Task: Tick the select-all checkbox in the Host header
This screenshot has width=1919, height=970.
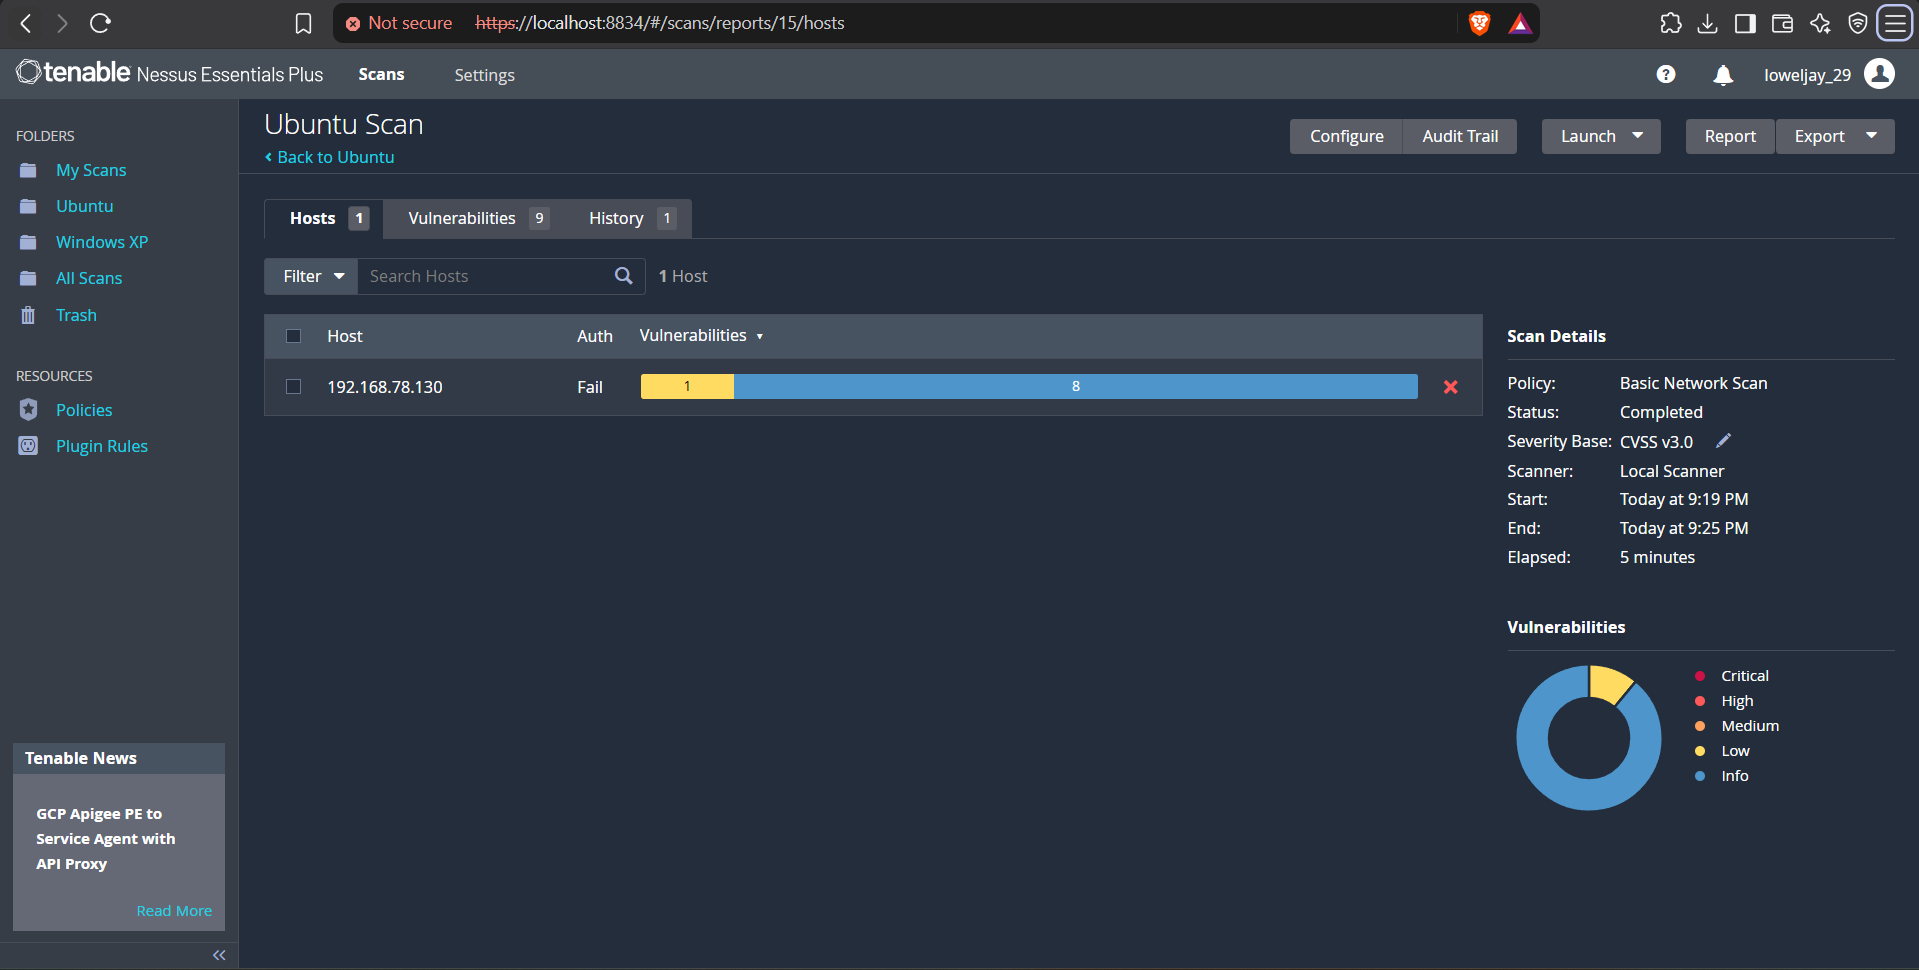Action: (x=293, y=336)
